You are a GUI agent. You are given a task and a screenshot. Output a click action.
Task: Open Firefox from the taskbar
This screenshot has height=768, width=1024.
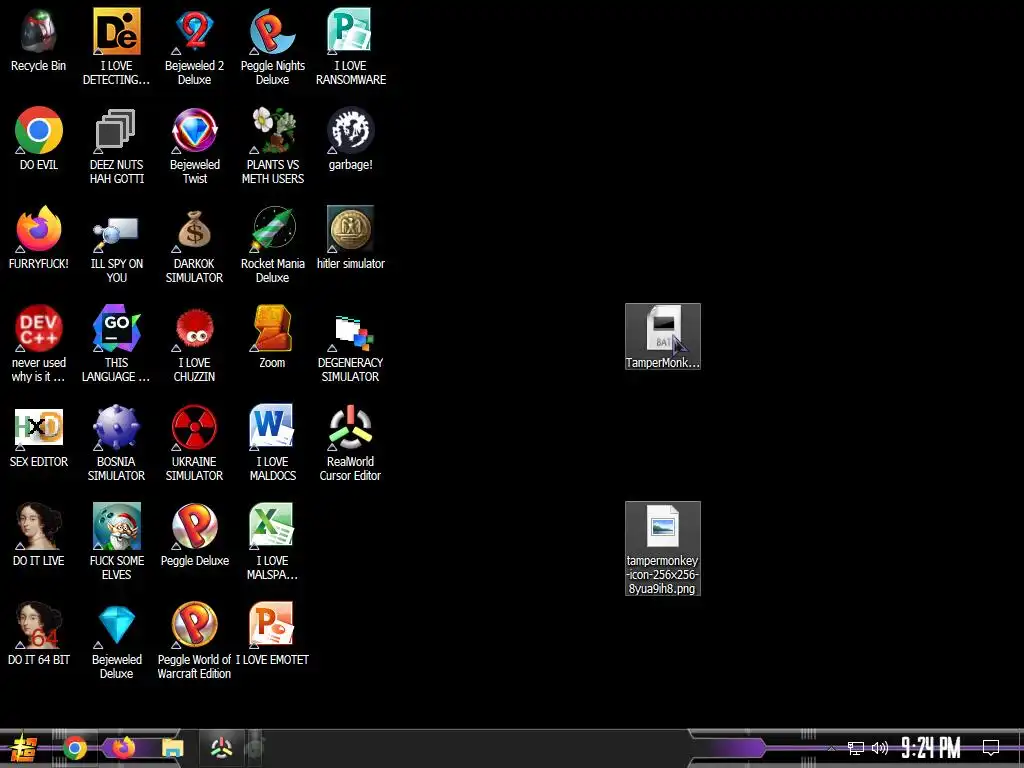123,748
